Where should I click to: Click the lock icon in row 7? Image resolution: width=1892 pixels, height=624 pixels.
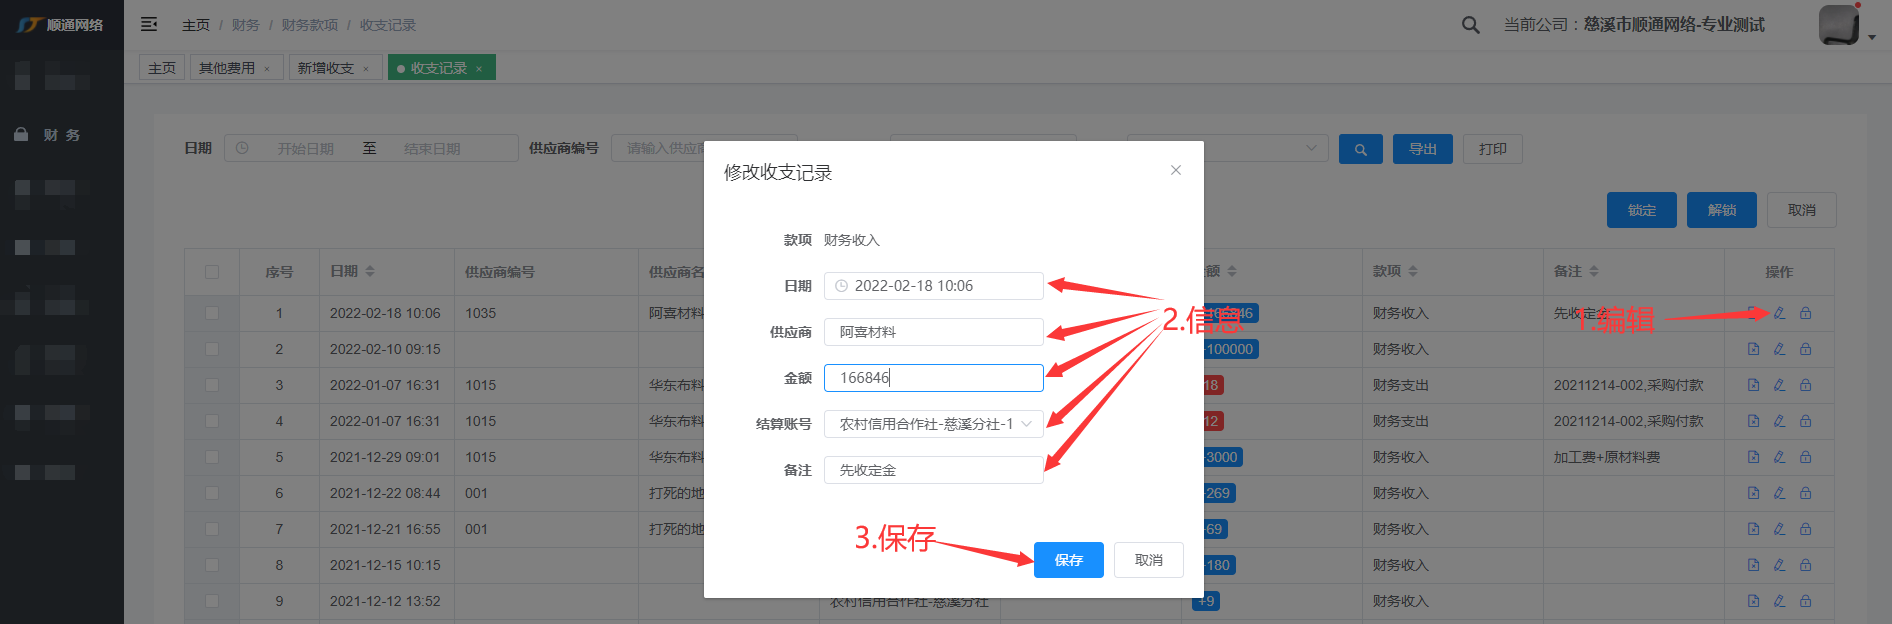[1805, 529]
